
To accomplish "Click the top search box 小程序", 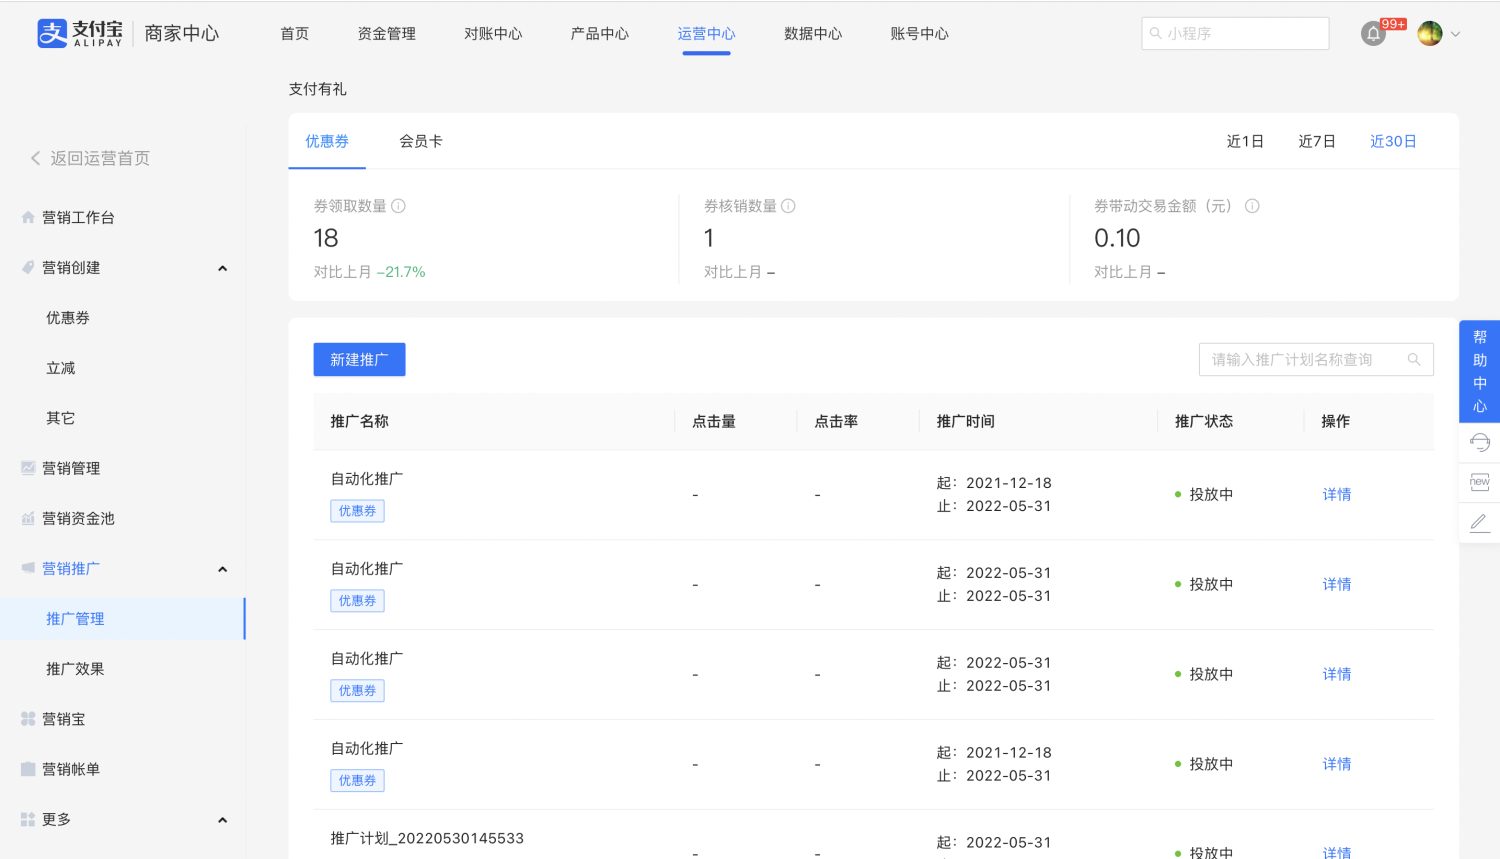I will point(1235,33).
